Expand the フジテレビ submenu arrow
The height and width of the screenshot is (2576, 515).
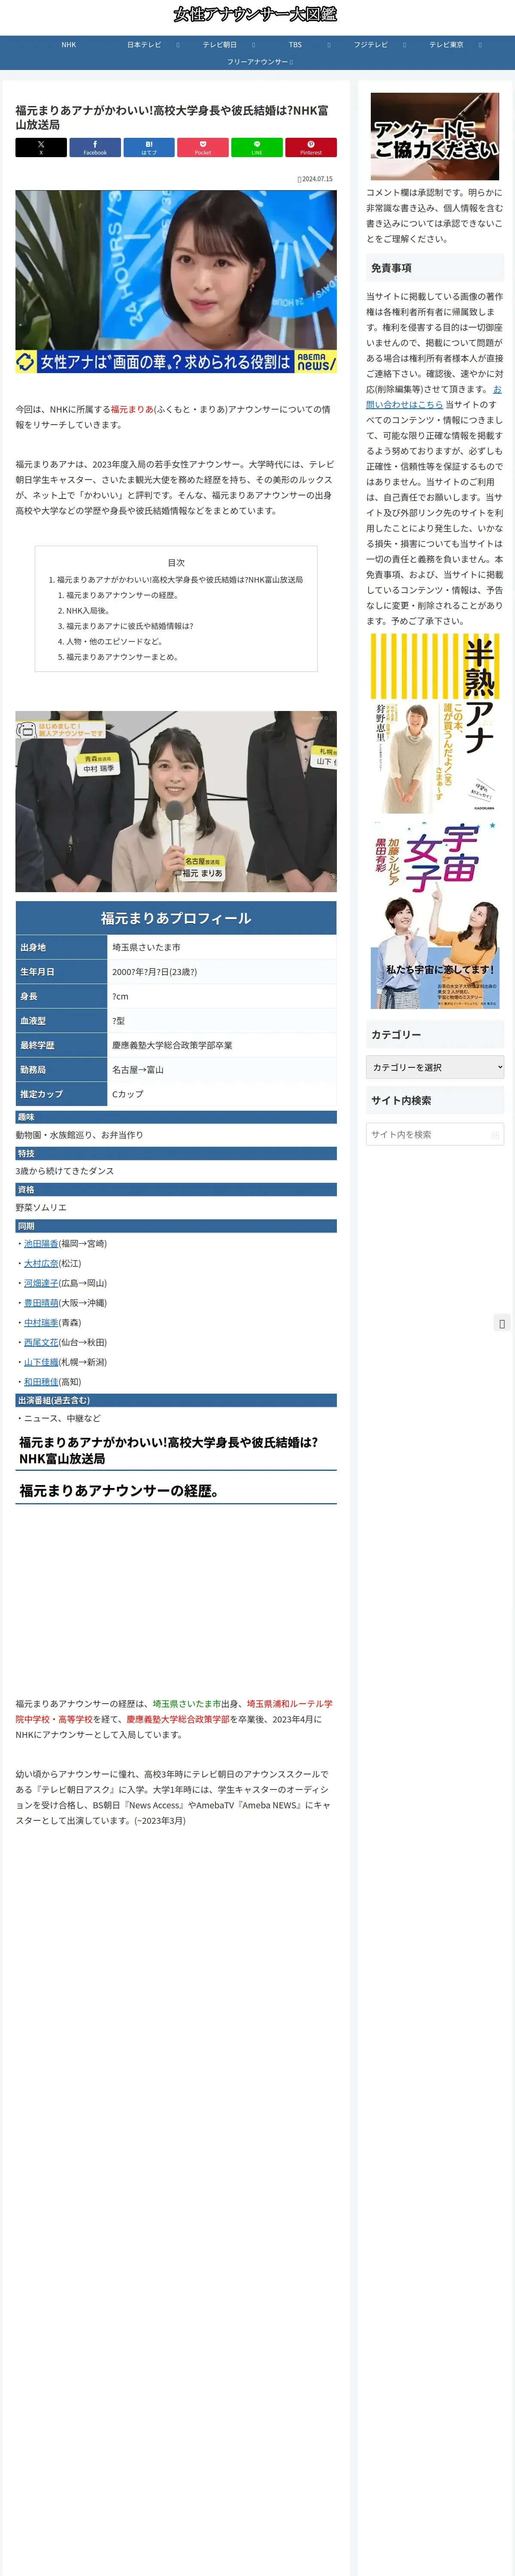coord(405,45)
